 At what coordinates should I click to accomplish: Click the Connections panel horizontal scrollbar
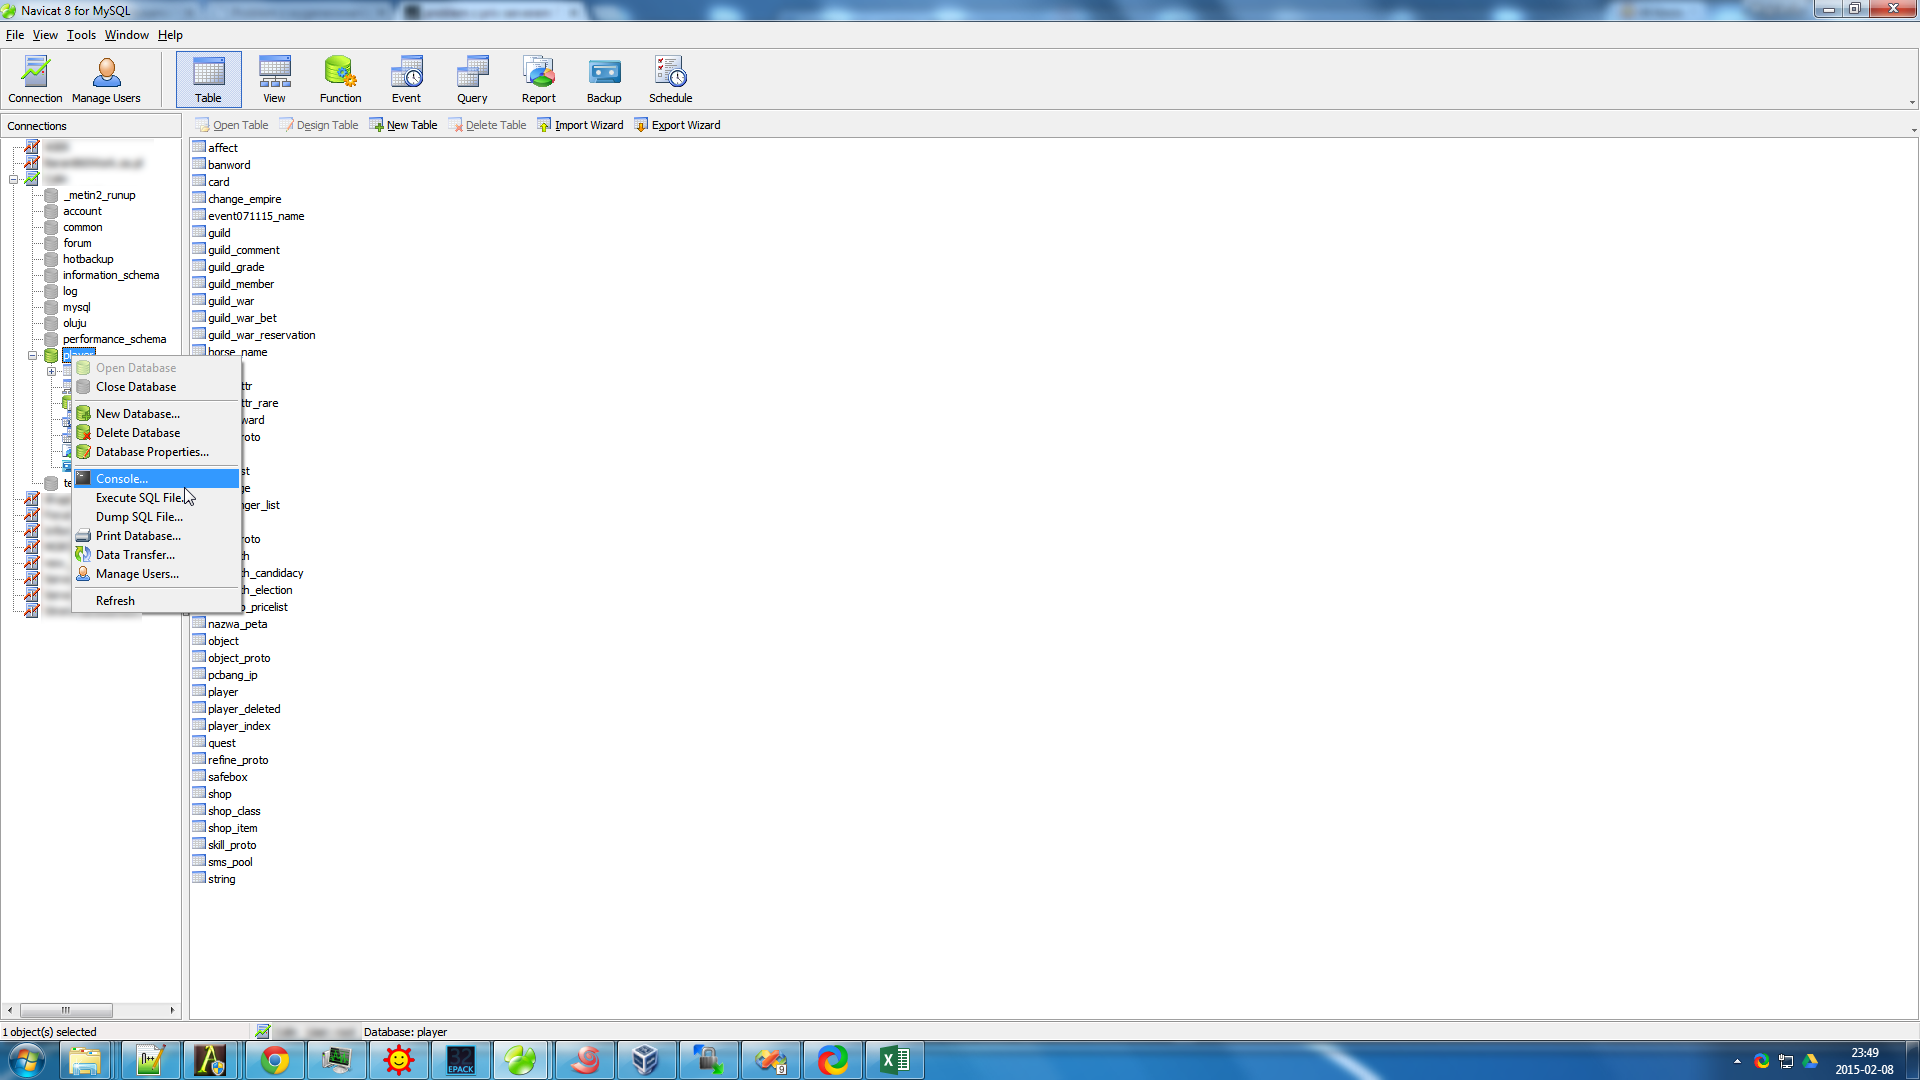pyautogui.click(x=66, y=1010)
